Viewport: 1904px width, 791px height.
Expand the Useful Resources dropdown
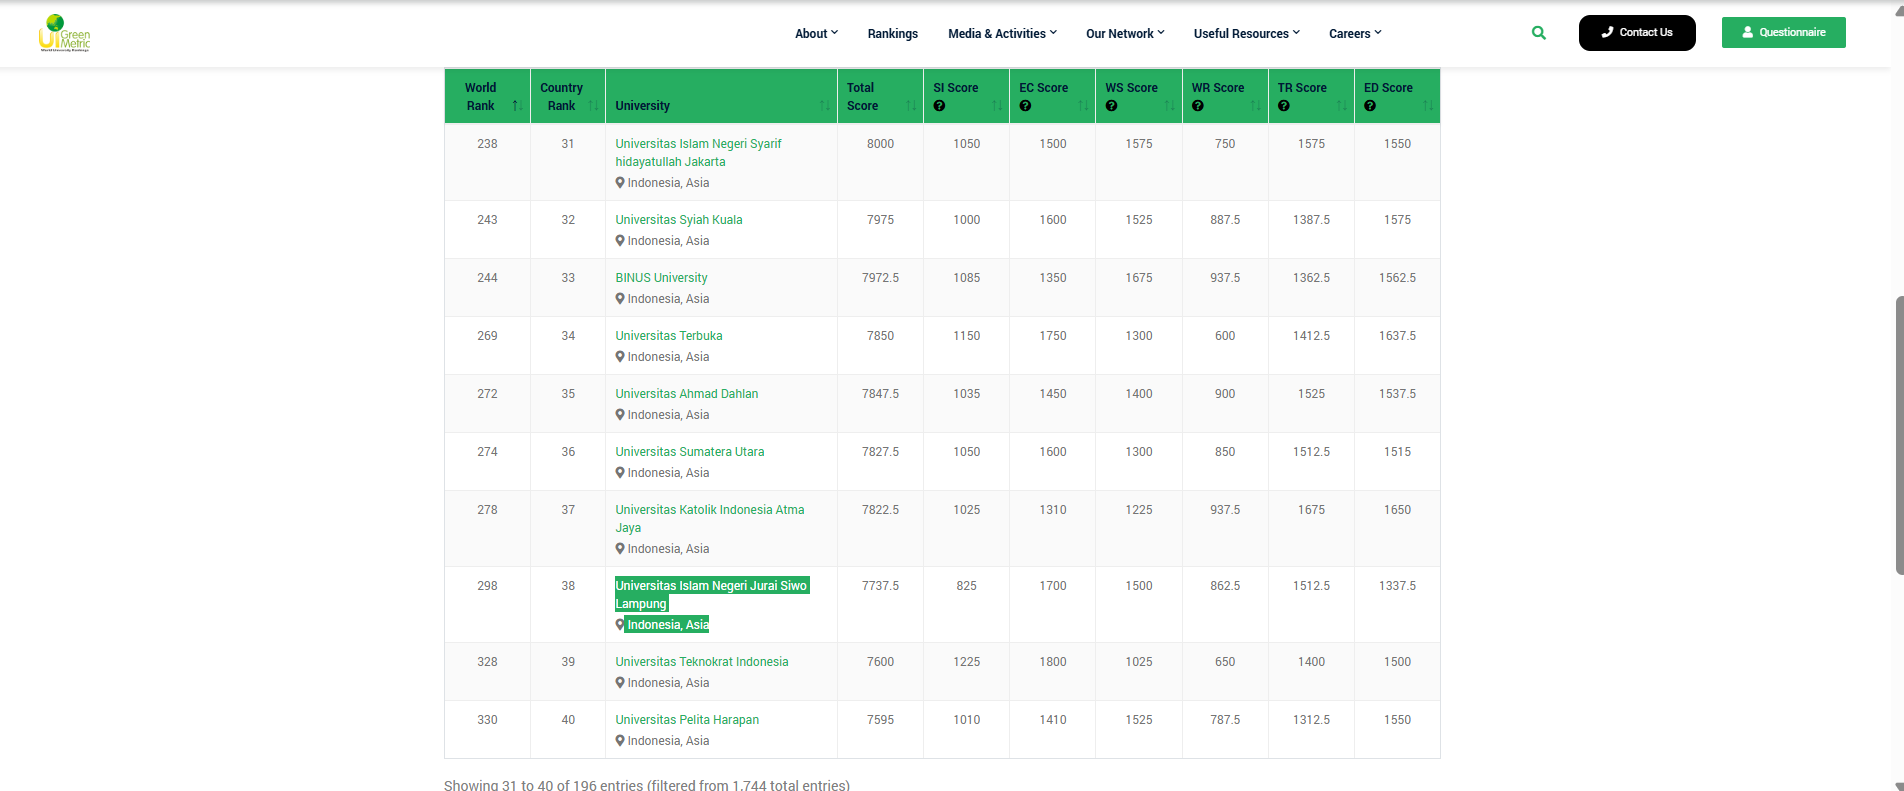pyautogui.click(x=1247, y=33)
